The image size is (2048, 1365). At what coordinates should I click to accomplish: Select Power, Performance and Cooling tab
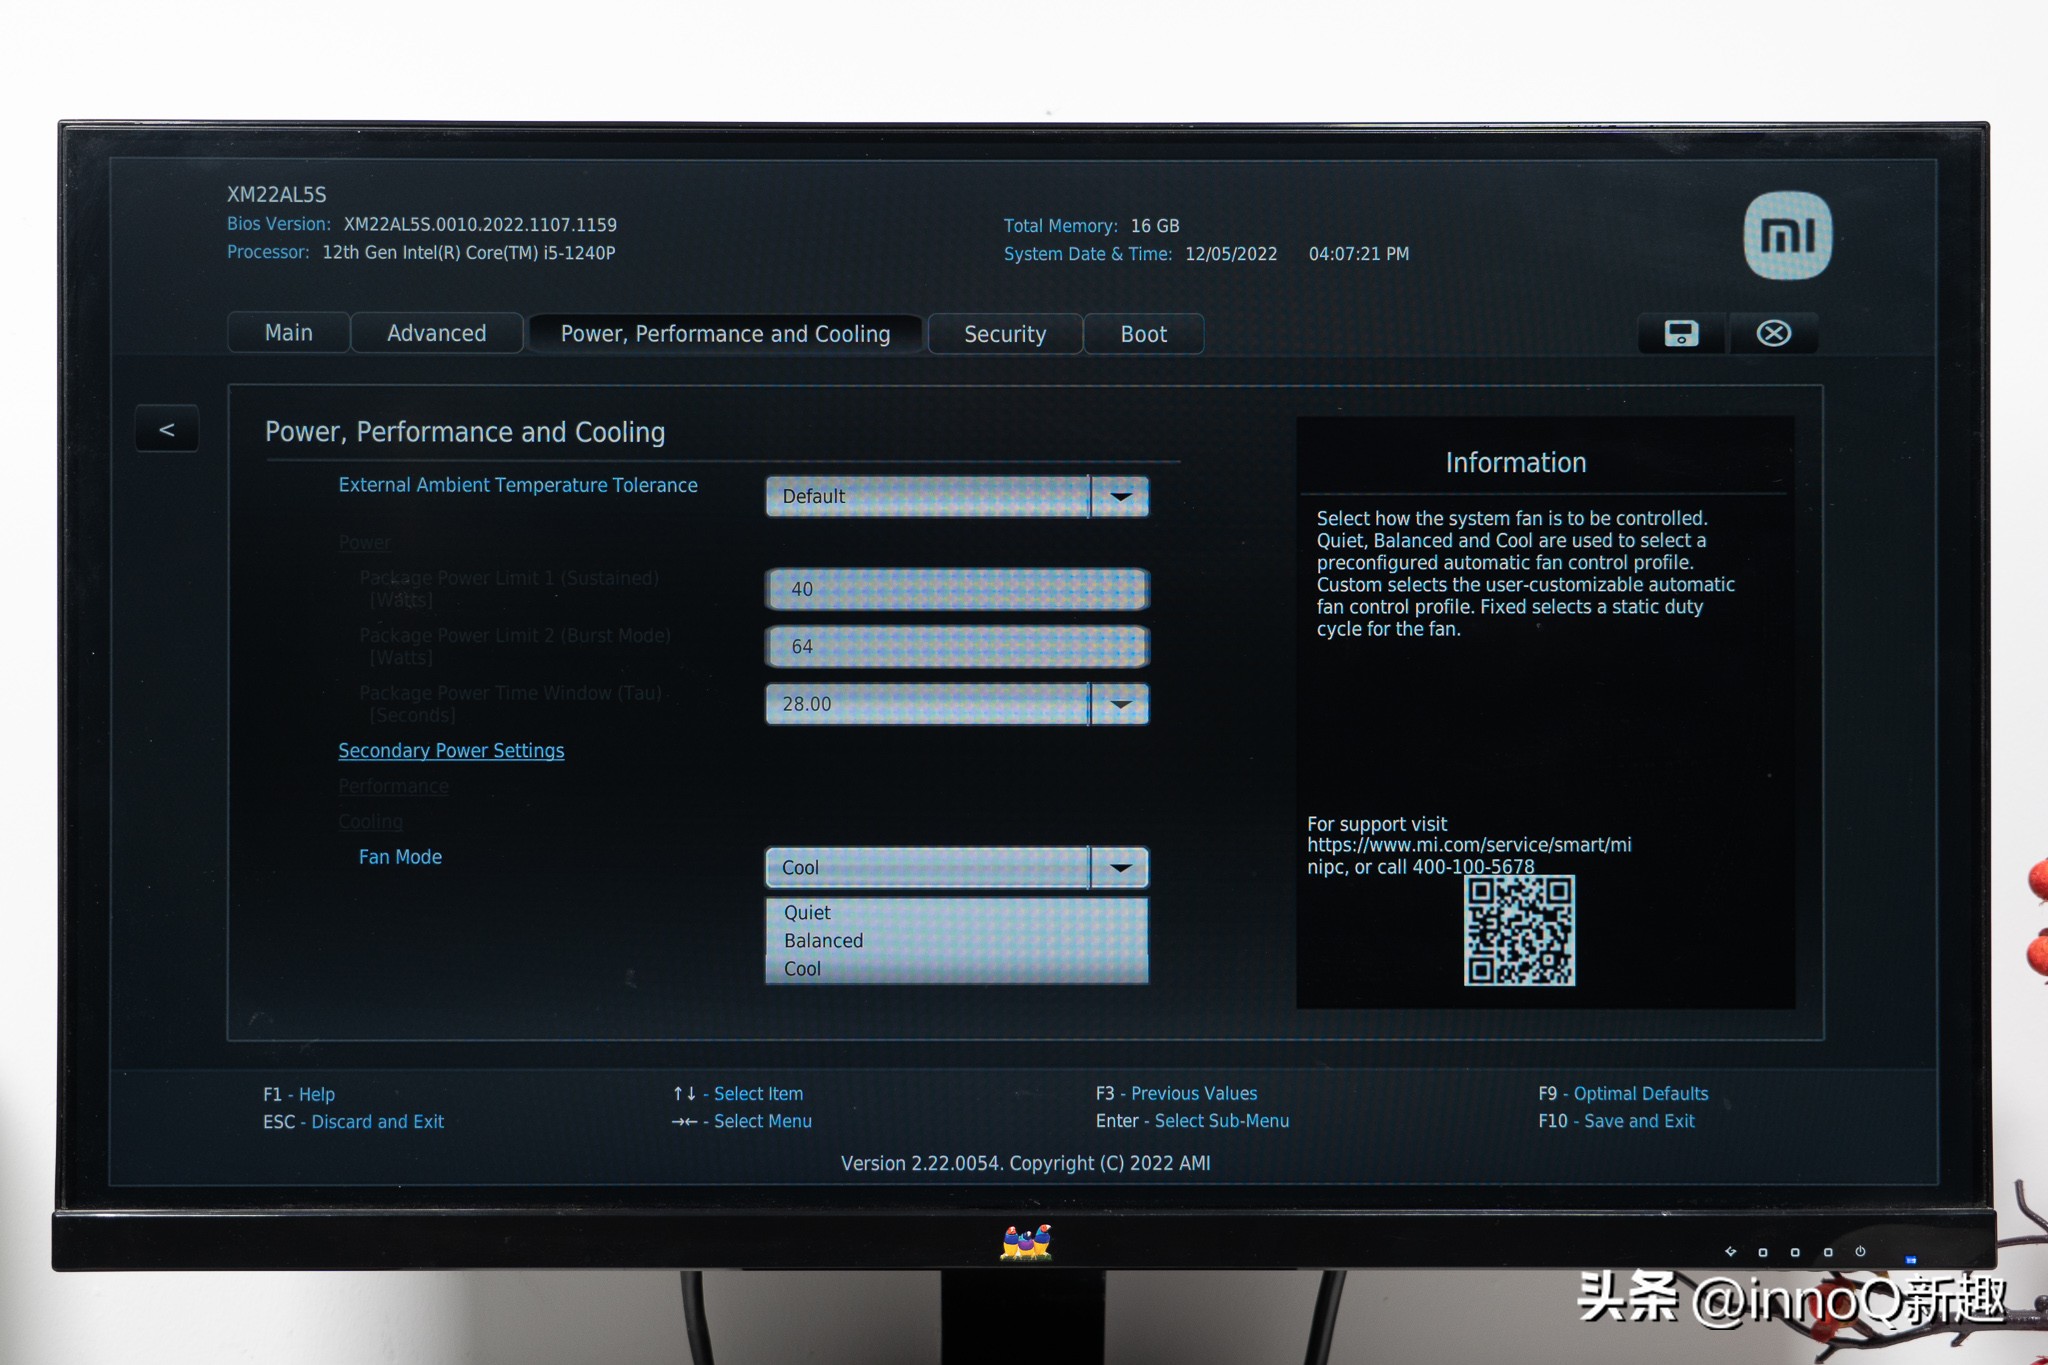[725, 334]
